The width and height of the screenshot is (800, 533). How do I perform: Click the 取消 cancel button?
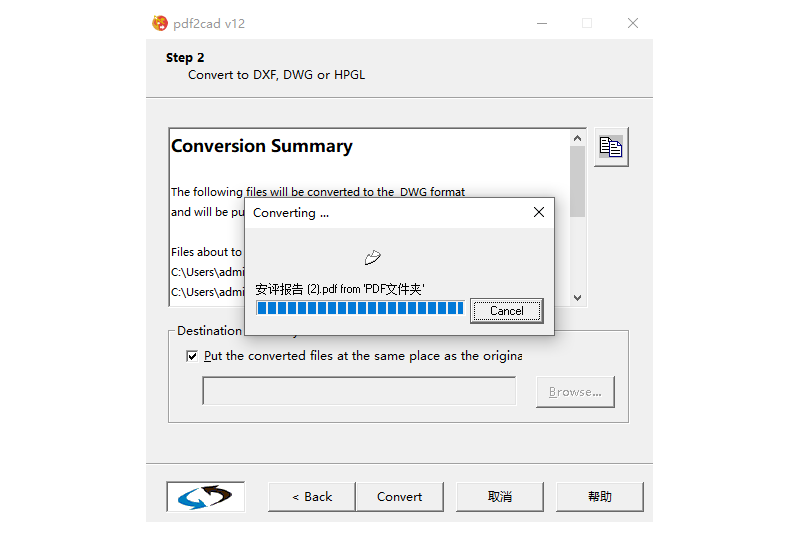[x=500, y=496]
